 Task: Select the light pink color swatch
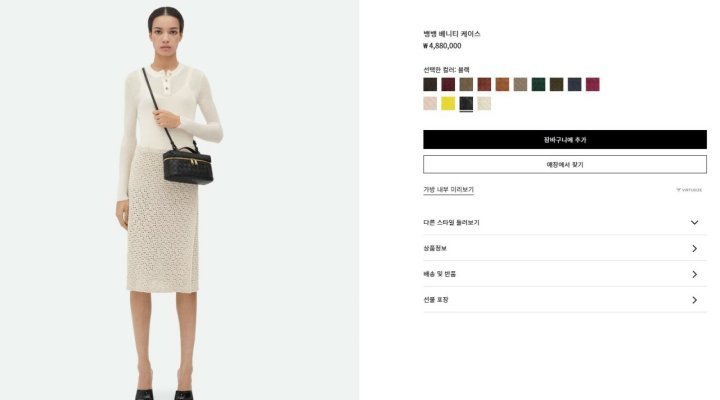430,103
